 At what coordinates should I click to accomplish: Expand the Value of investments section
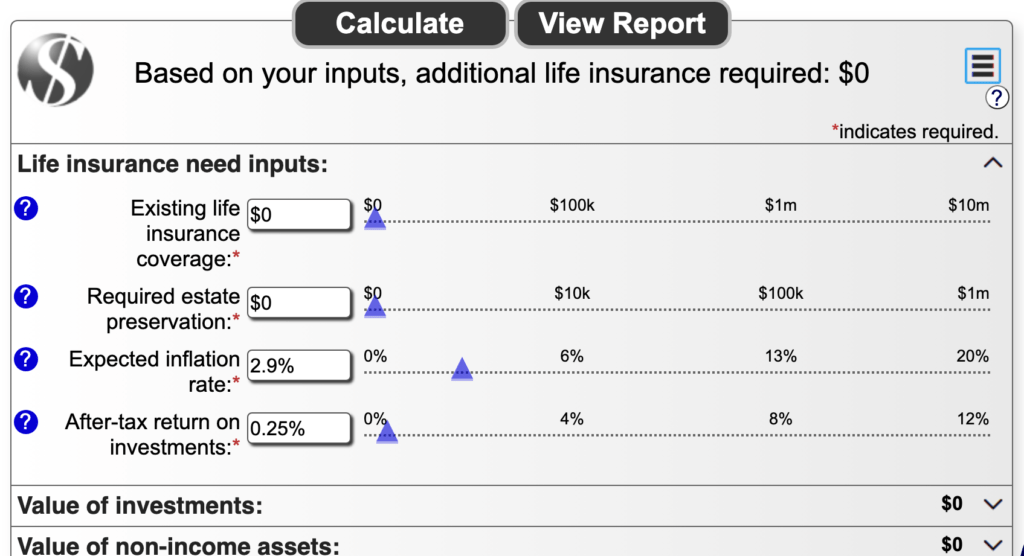click(x=993, y=504)
